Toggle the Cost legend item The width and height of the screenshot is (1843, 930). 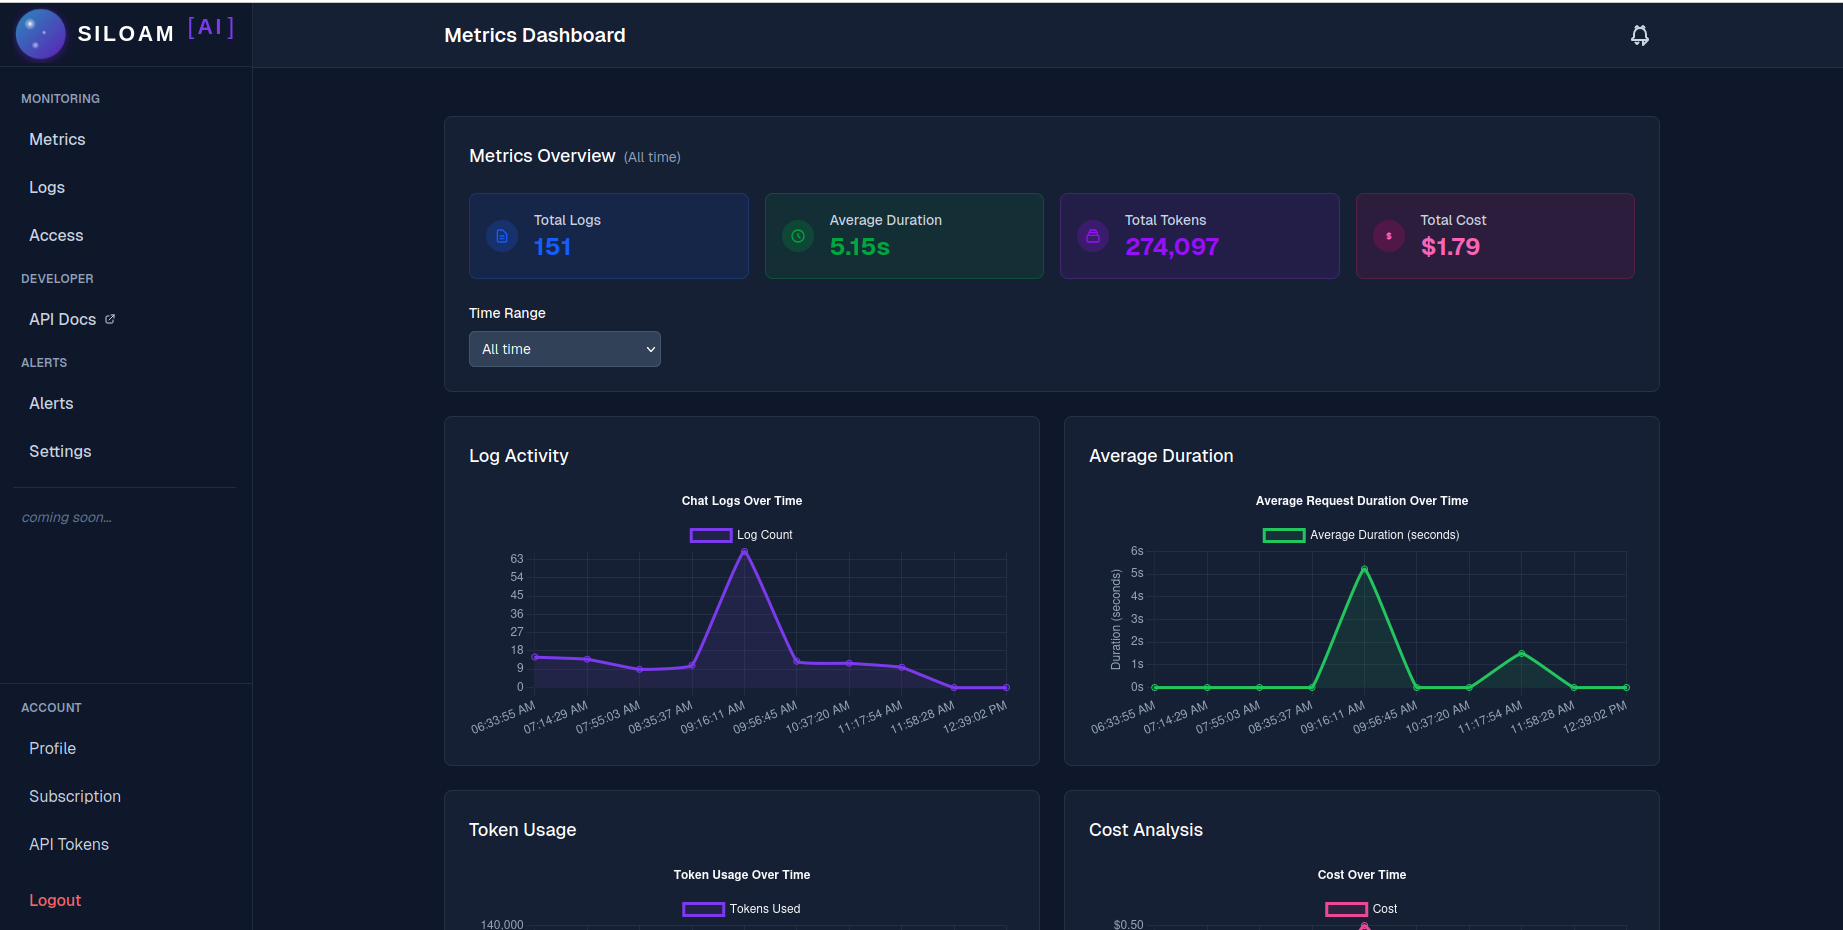(1361, 909)
